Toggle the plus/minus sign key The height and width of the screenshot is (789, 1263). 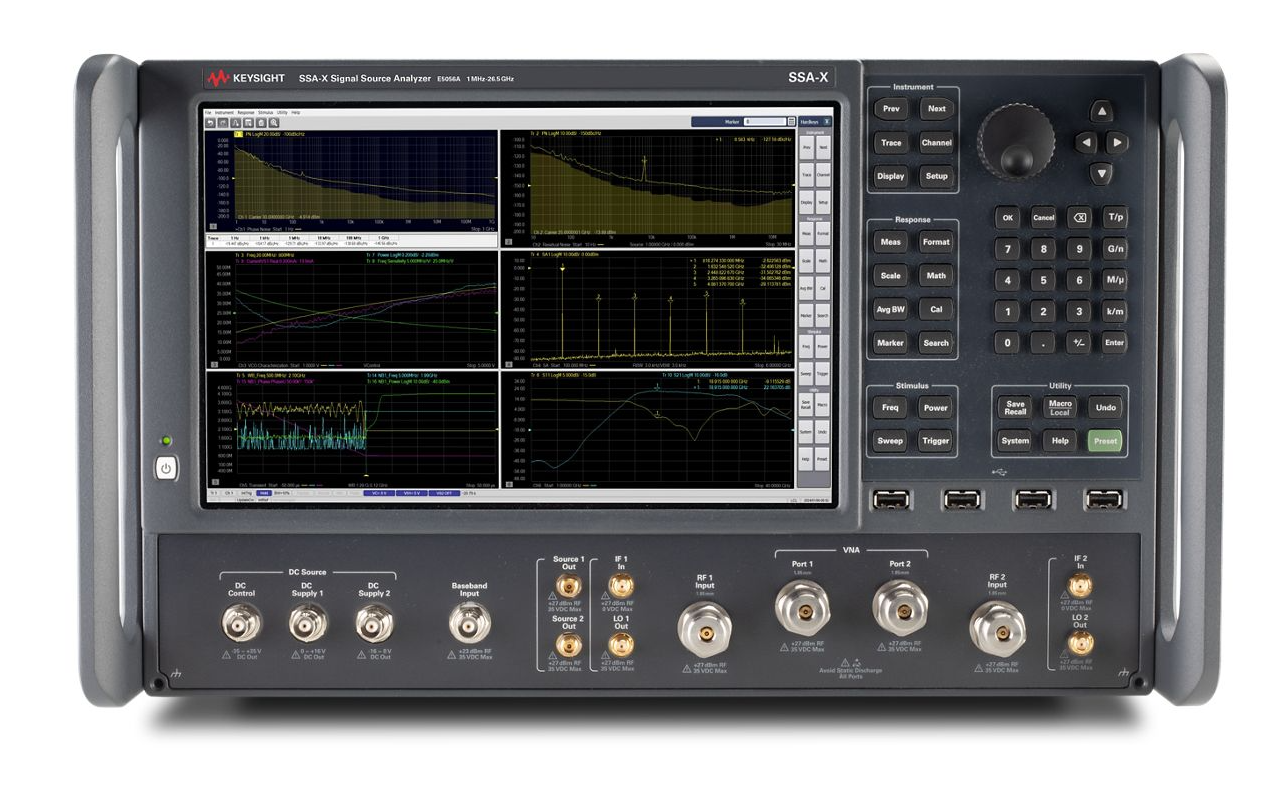[x=1078, y=343]
